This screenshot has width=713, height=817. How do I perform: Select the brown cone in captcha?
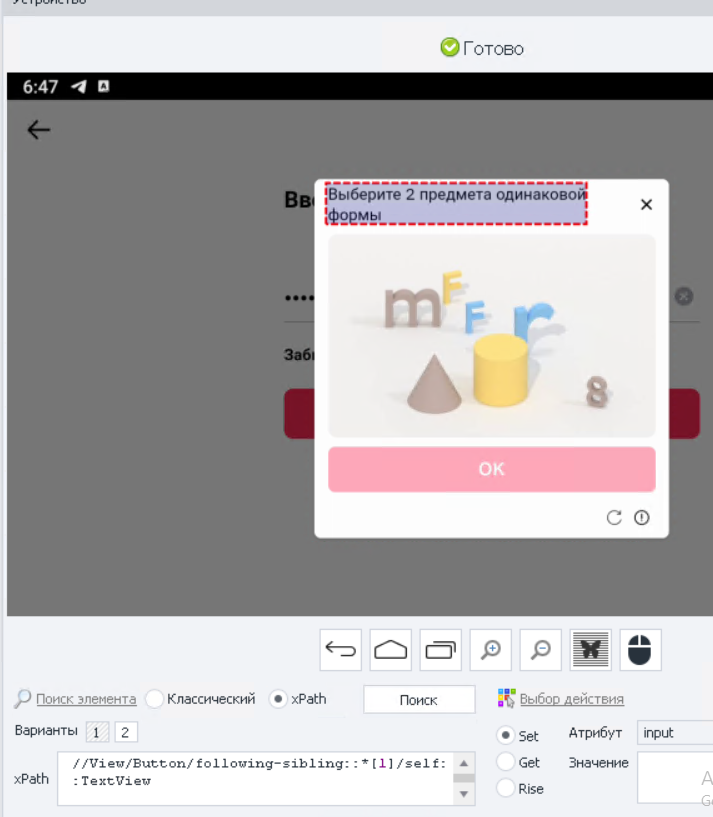pos(434,385)
